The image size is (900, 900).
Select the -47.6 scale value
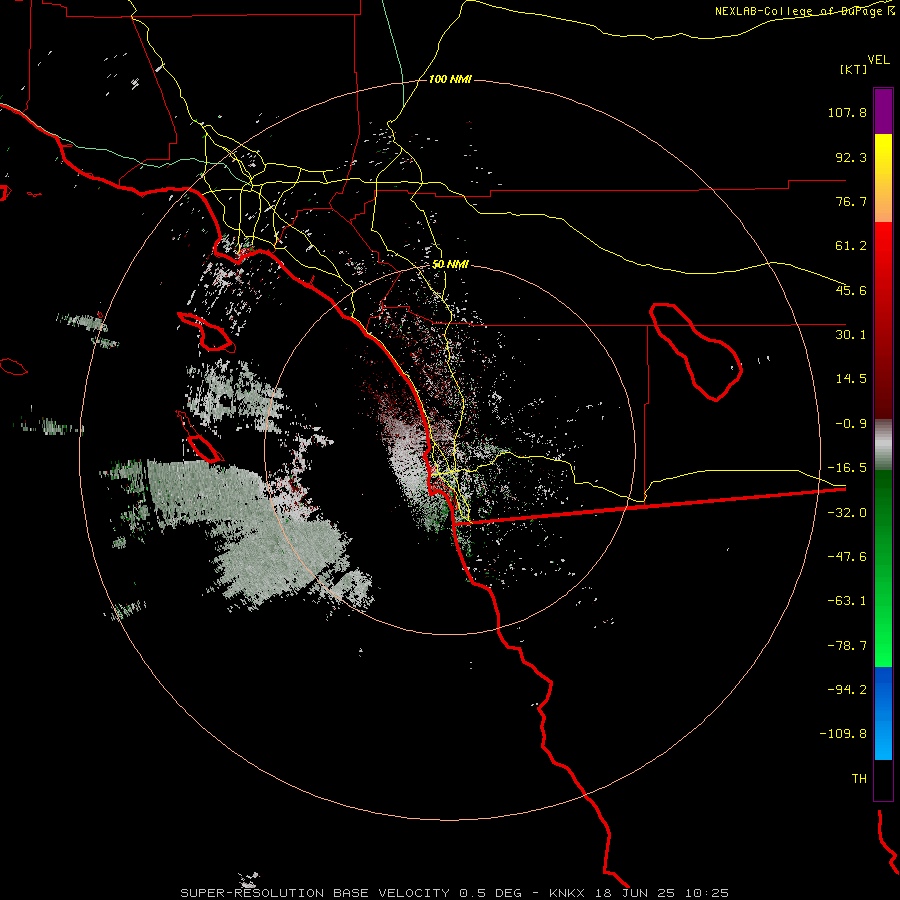[x=847, y=557]
